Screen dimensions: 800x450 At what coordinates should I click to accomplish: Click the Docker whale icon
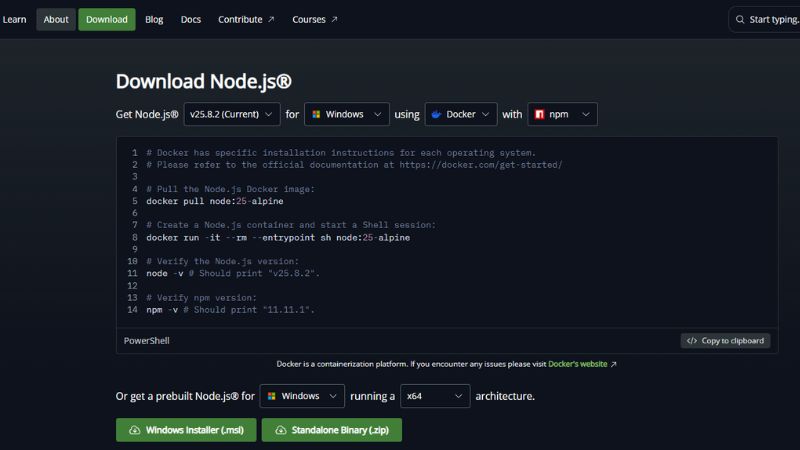pos(436,114)
